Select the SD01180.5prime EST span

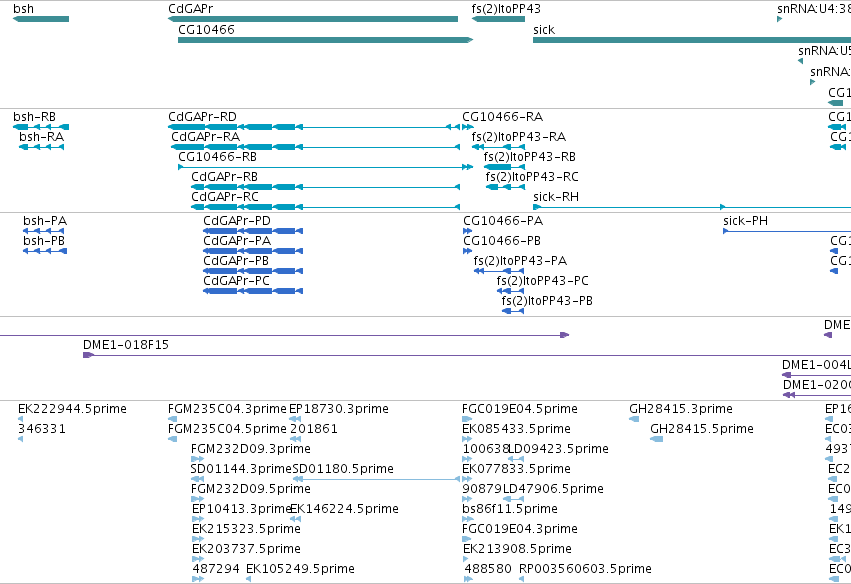(376, 479)
